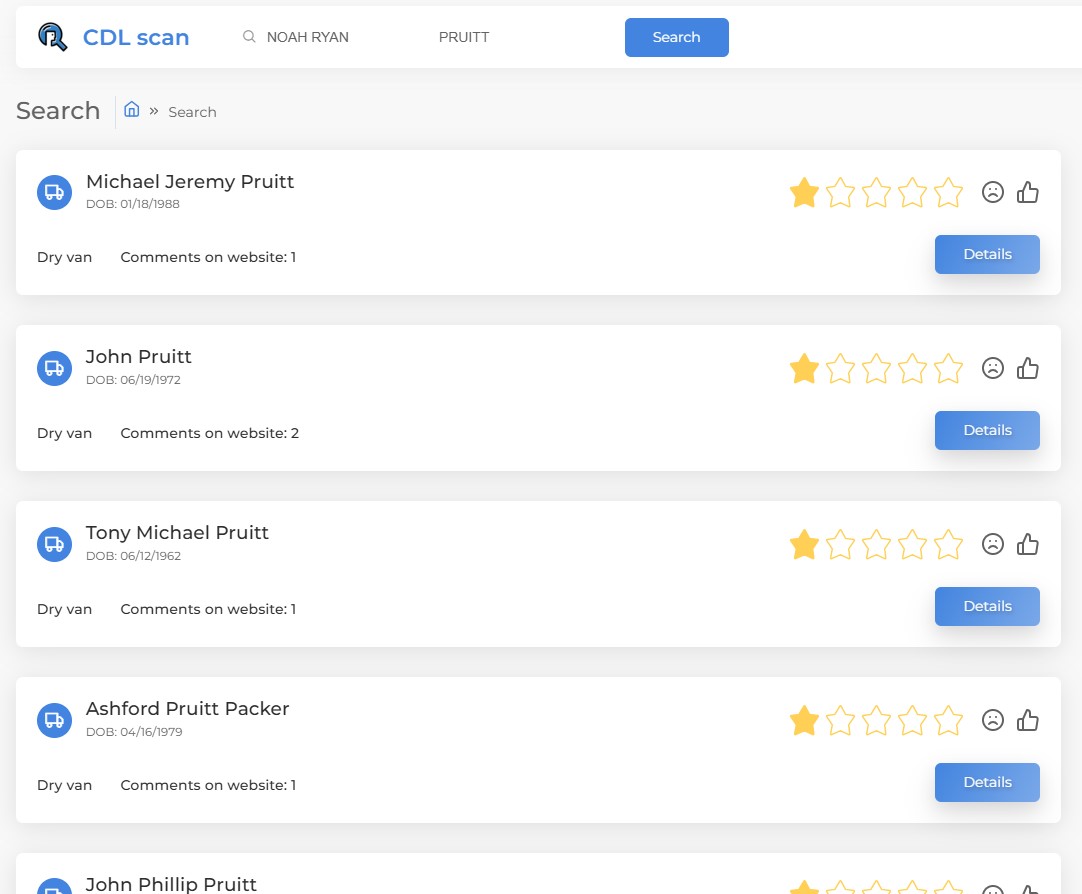This screenshot has height=894, width=1082.
Task: Open Details for Michael Jeremy Pruitt
Action: [987, 255]
